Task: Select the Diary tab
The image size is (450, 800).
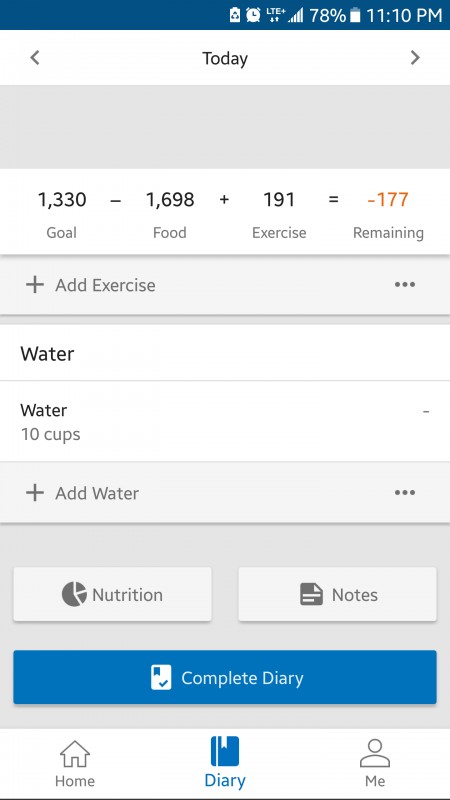Action: (225, 764)
